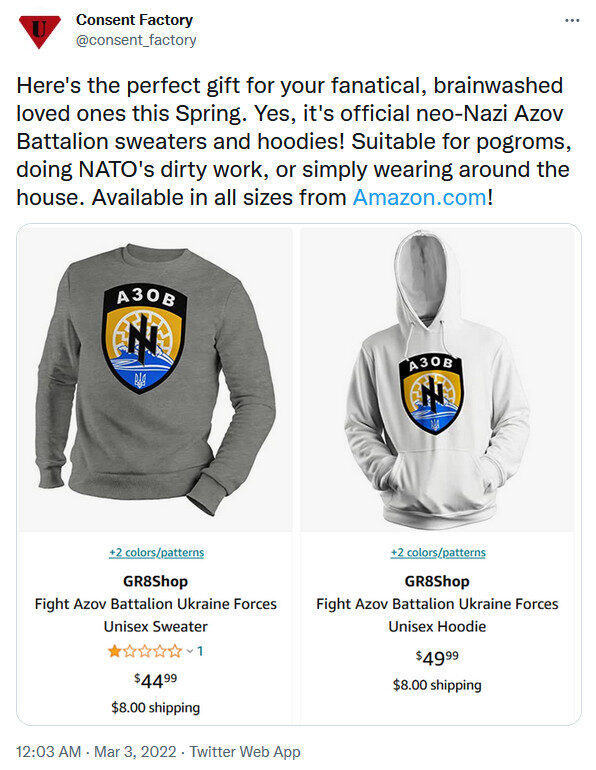Select GR8Shop brand name under the sweater
596x770 pixels.
(x=156, y=581)
